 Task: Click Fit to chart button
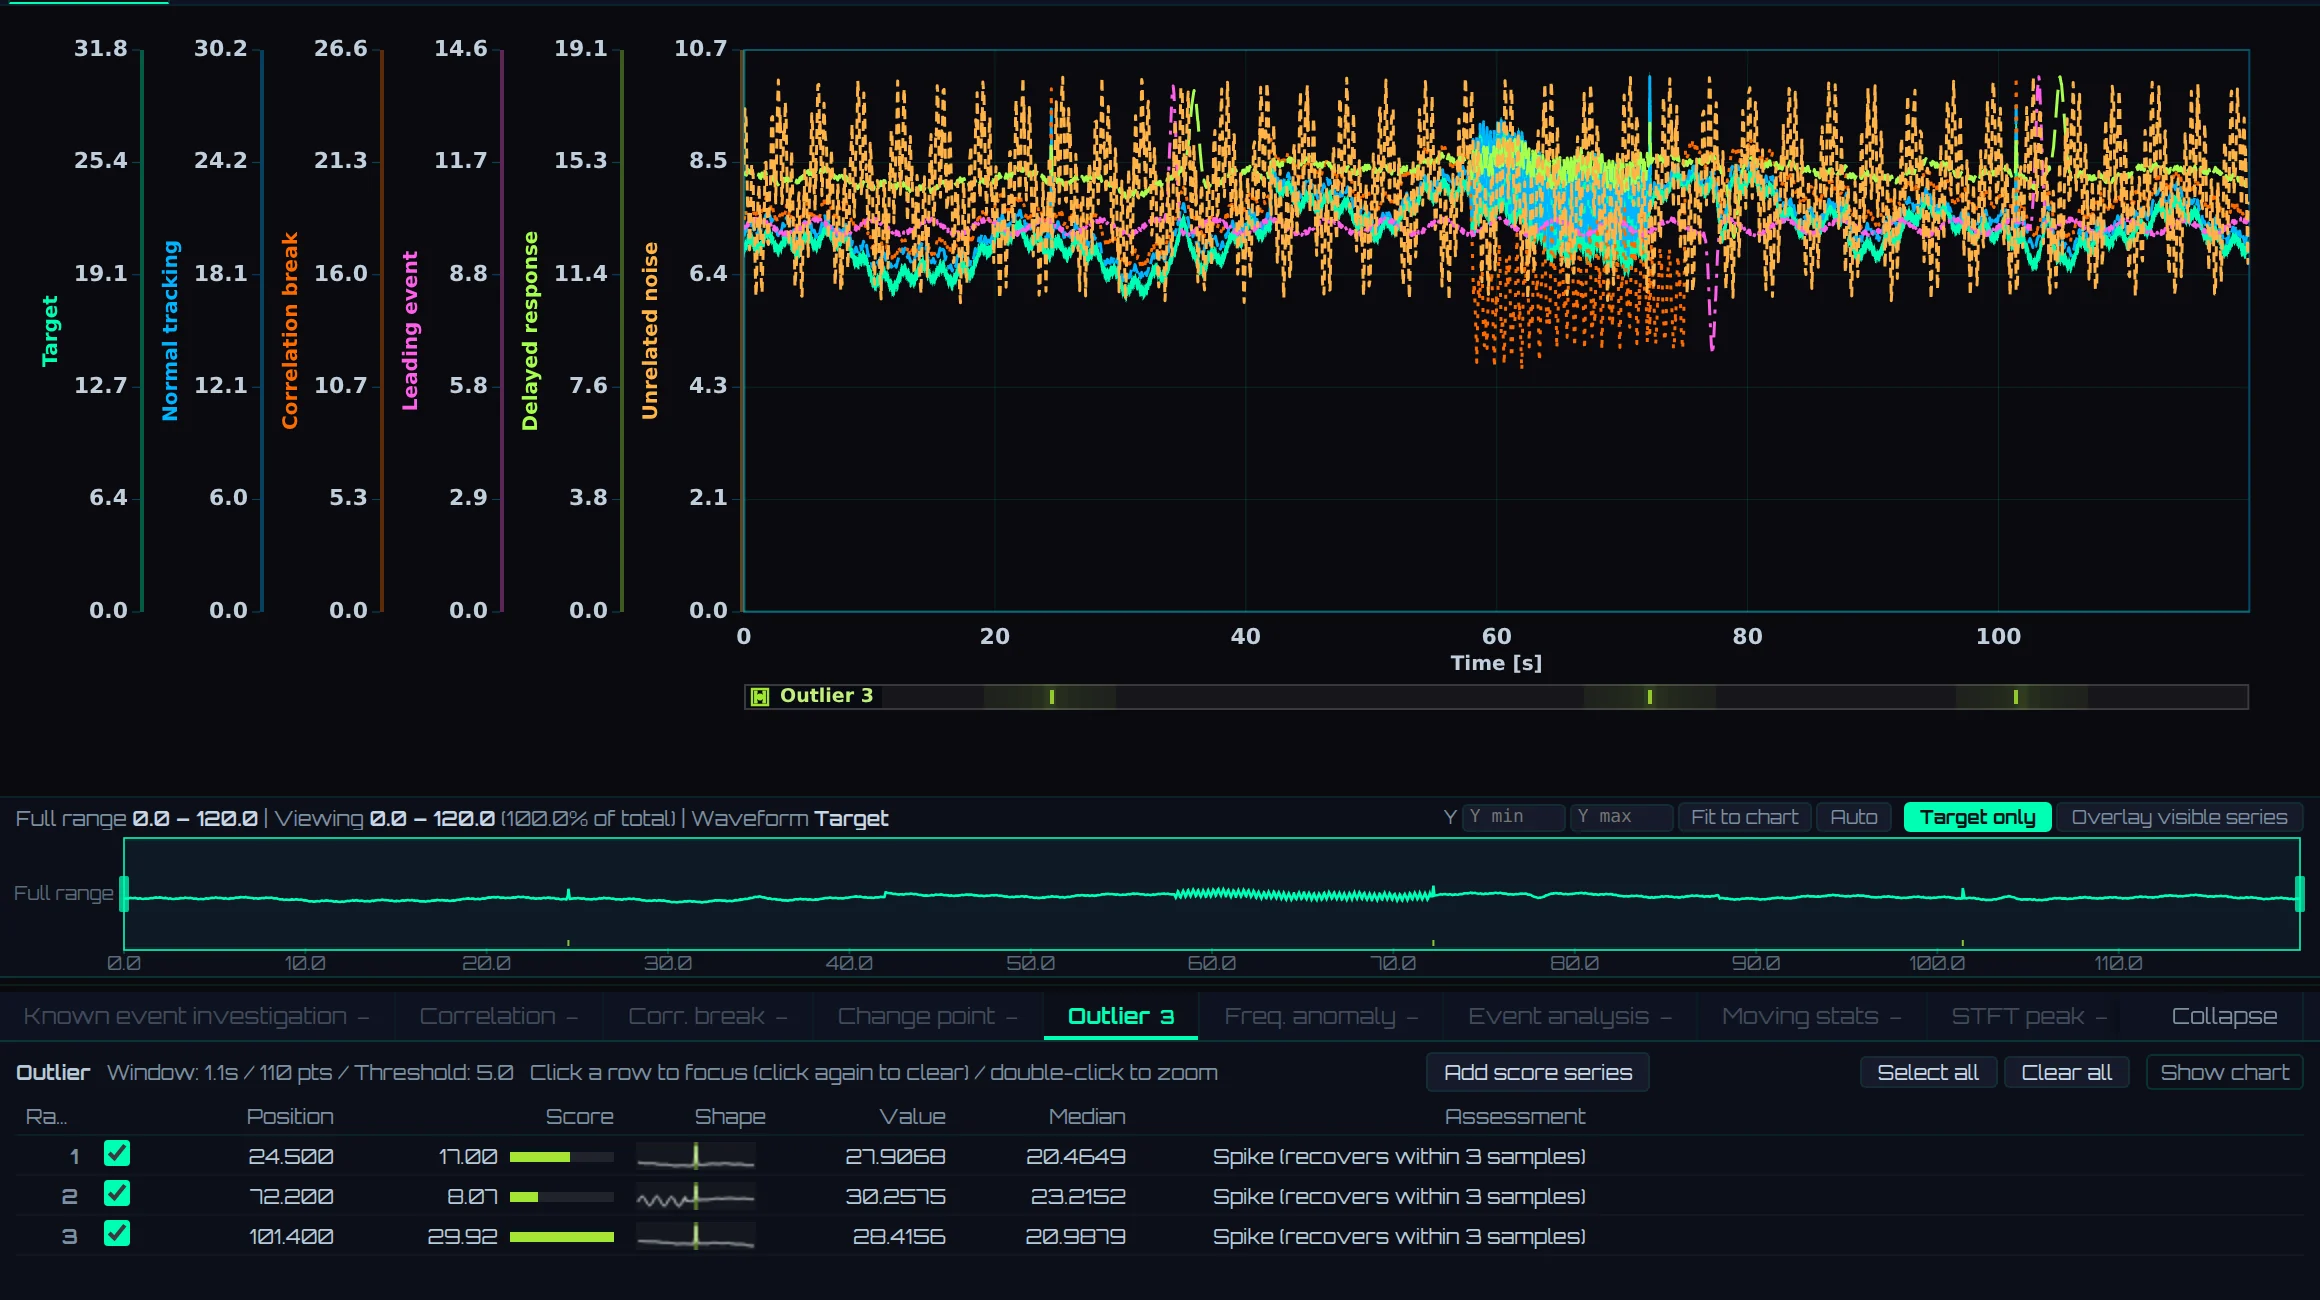pyautogui.click(x=1744, y=817)
